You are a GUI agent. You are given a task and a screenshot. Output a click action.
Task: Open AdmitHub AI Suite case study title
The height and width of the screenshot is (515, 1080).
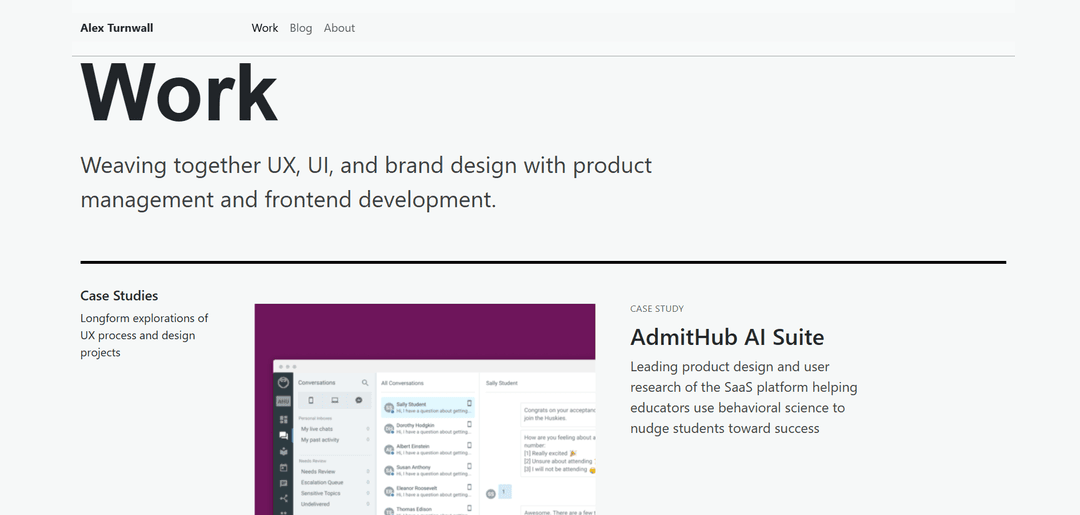tap(727, 337)
